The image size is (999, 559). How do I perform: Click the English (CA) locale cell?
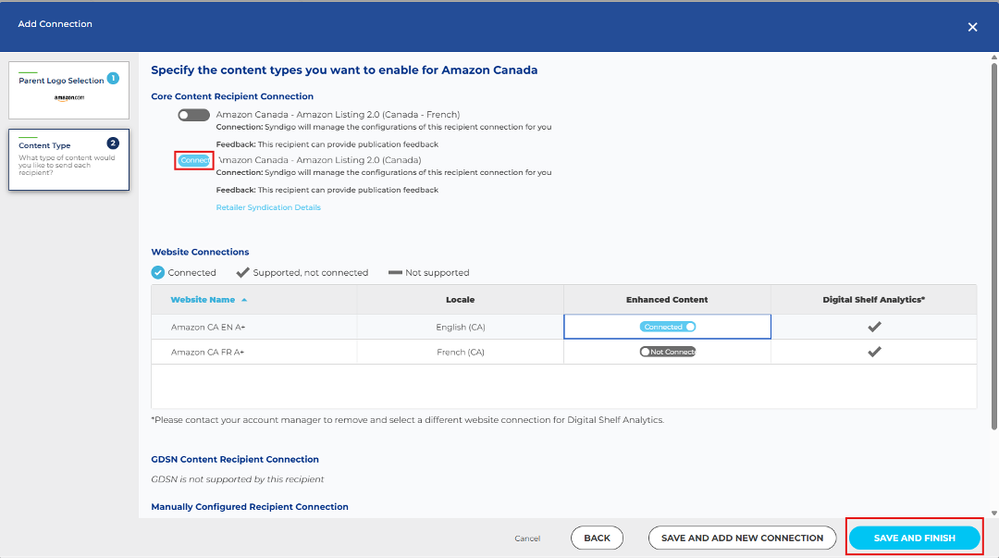[x=460, y=328]
